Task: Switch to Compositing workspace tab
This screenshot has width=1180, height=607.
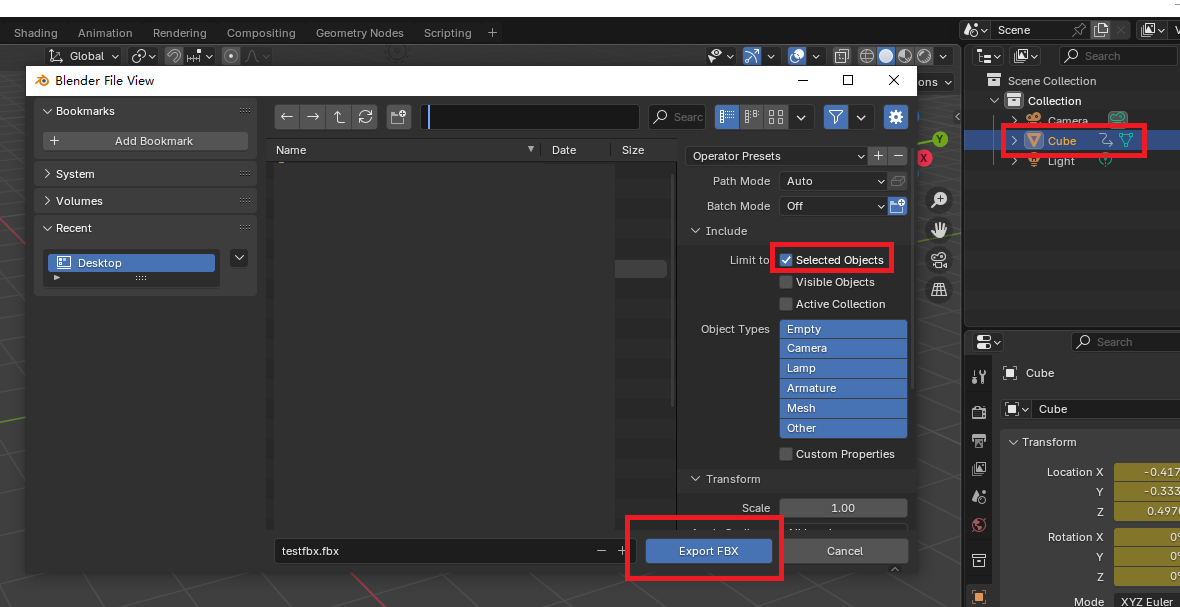Action: [x=261, y=33]
